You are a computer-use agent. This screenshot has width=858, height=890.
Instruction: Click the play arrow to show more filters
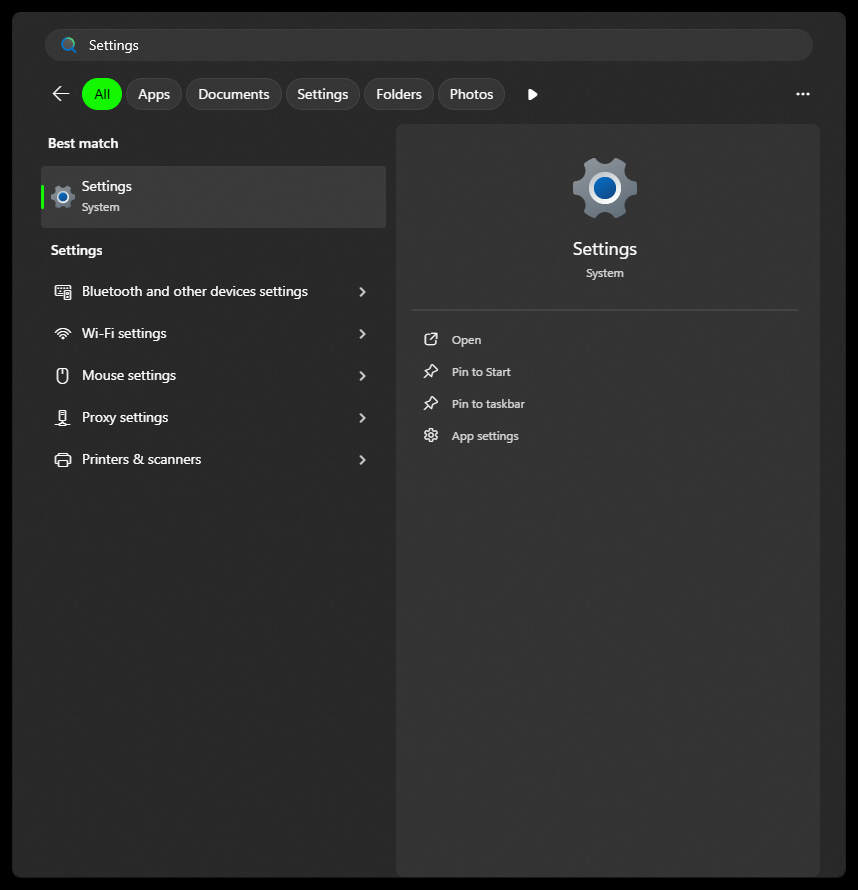tap(532, 94)
